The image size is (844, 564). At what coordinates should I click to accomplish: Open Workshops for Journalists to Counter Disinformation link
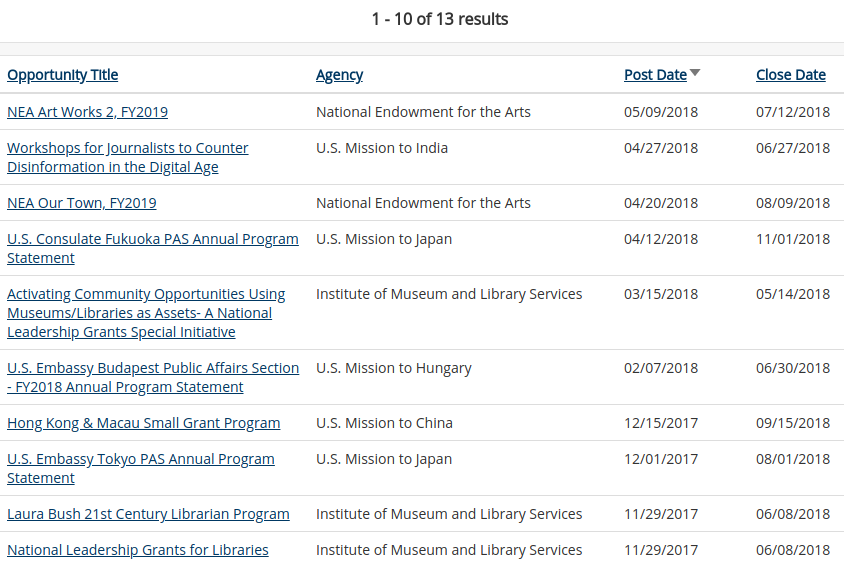[128, 157]
